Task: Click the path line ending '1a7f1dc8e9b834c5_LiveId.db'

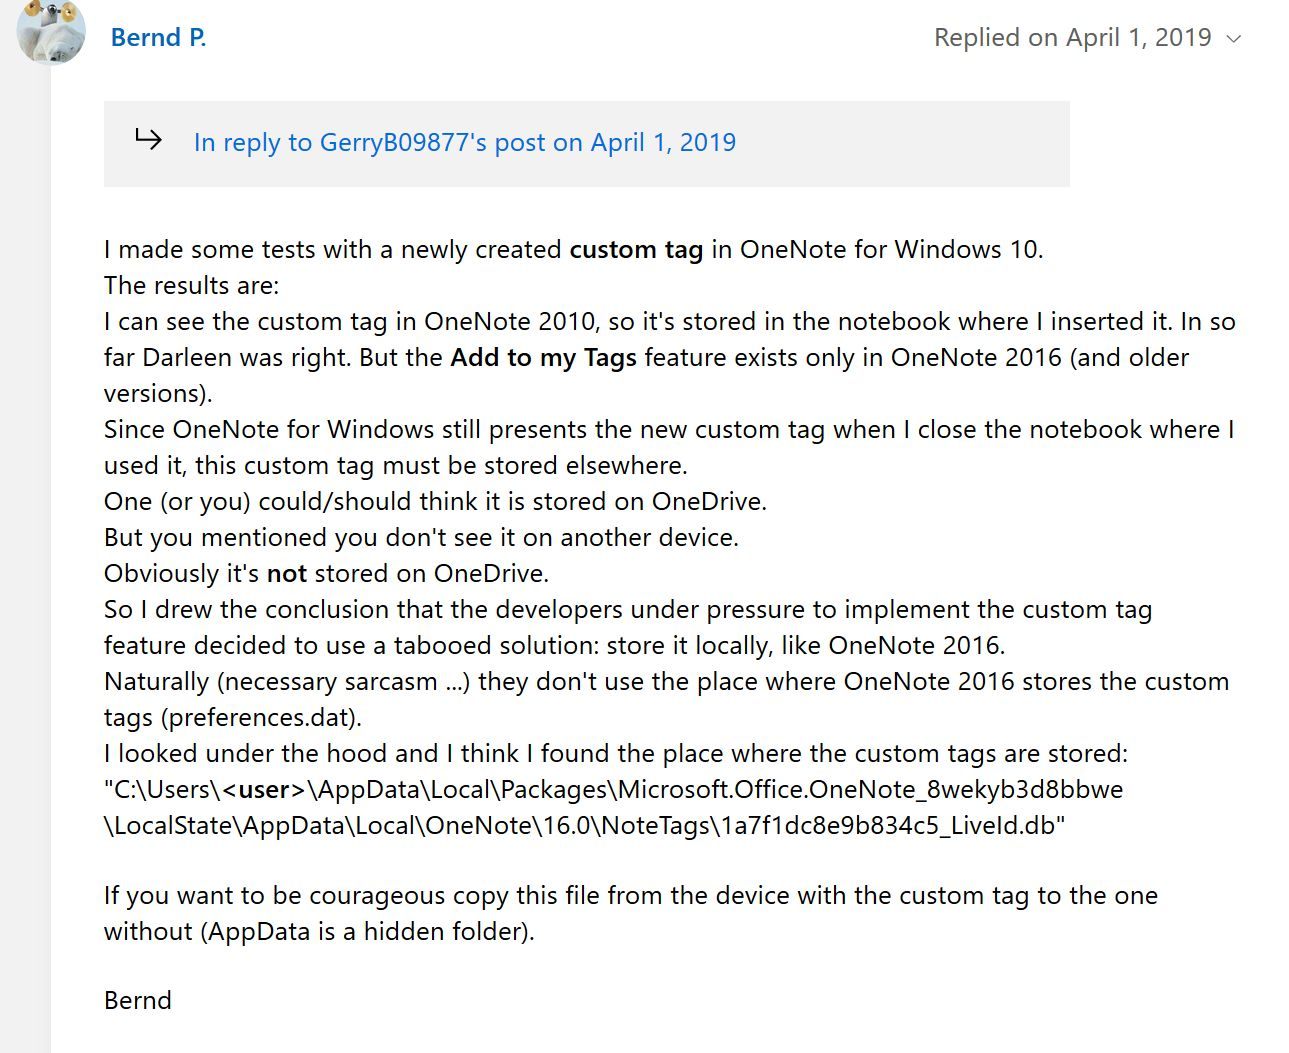Action: point(584,826)
